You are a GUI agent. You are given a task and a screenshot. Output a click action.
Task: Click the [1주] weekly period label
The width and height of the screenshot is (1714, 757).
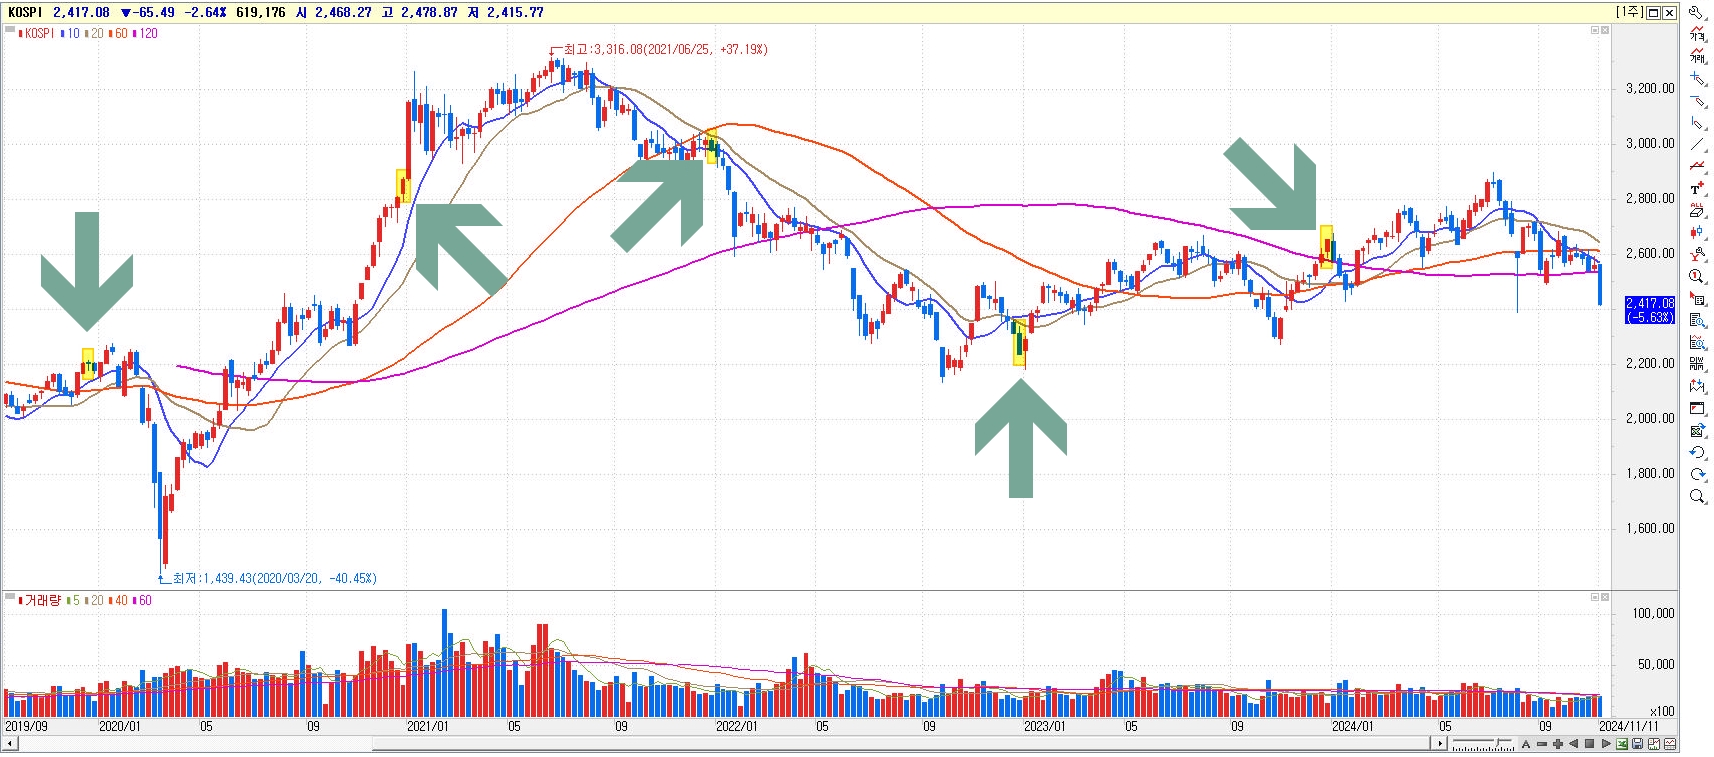[x=1628, y=12]
